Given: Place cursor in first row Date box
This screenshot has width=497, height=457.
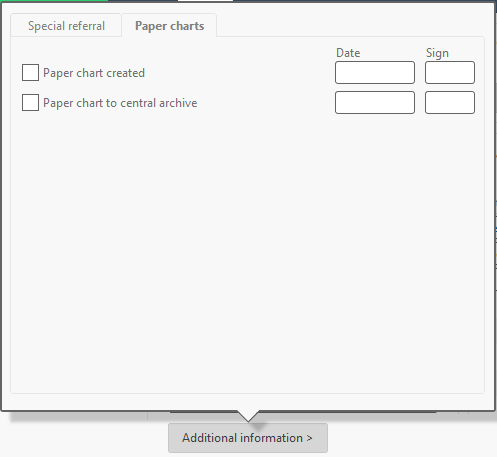Looking at the screenshot, I should (375, 72).
